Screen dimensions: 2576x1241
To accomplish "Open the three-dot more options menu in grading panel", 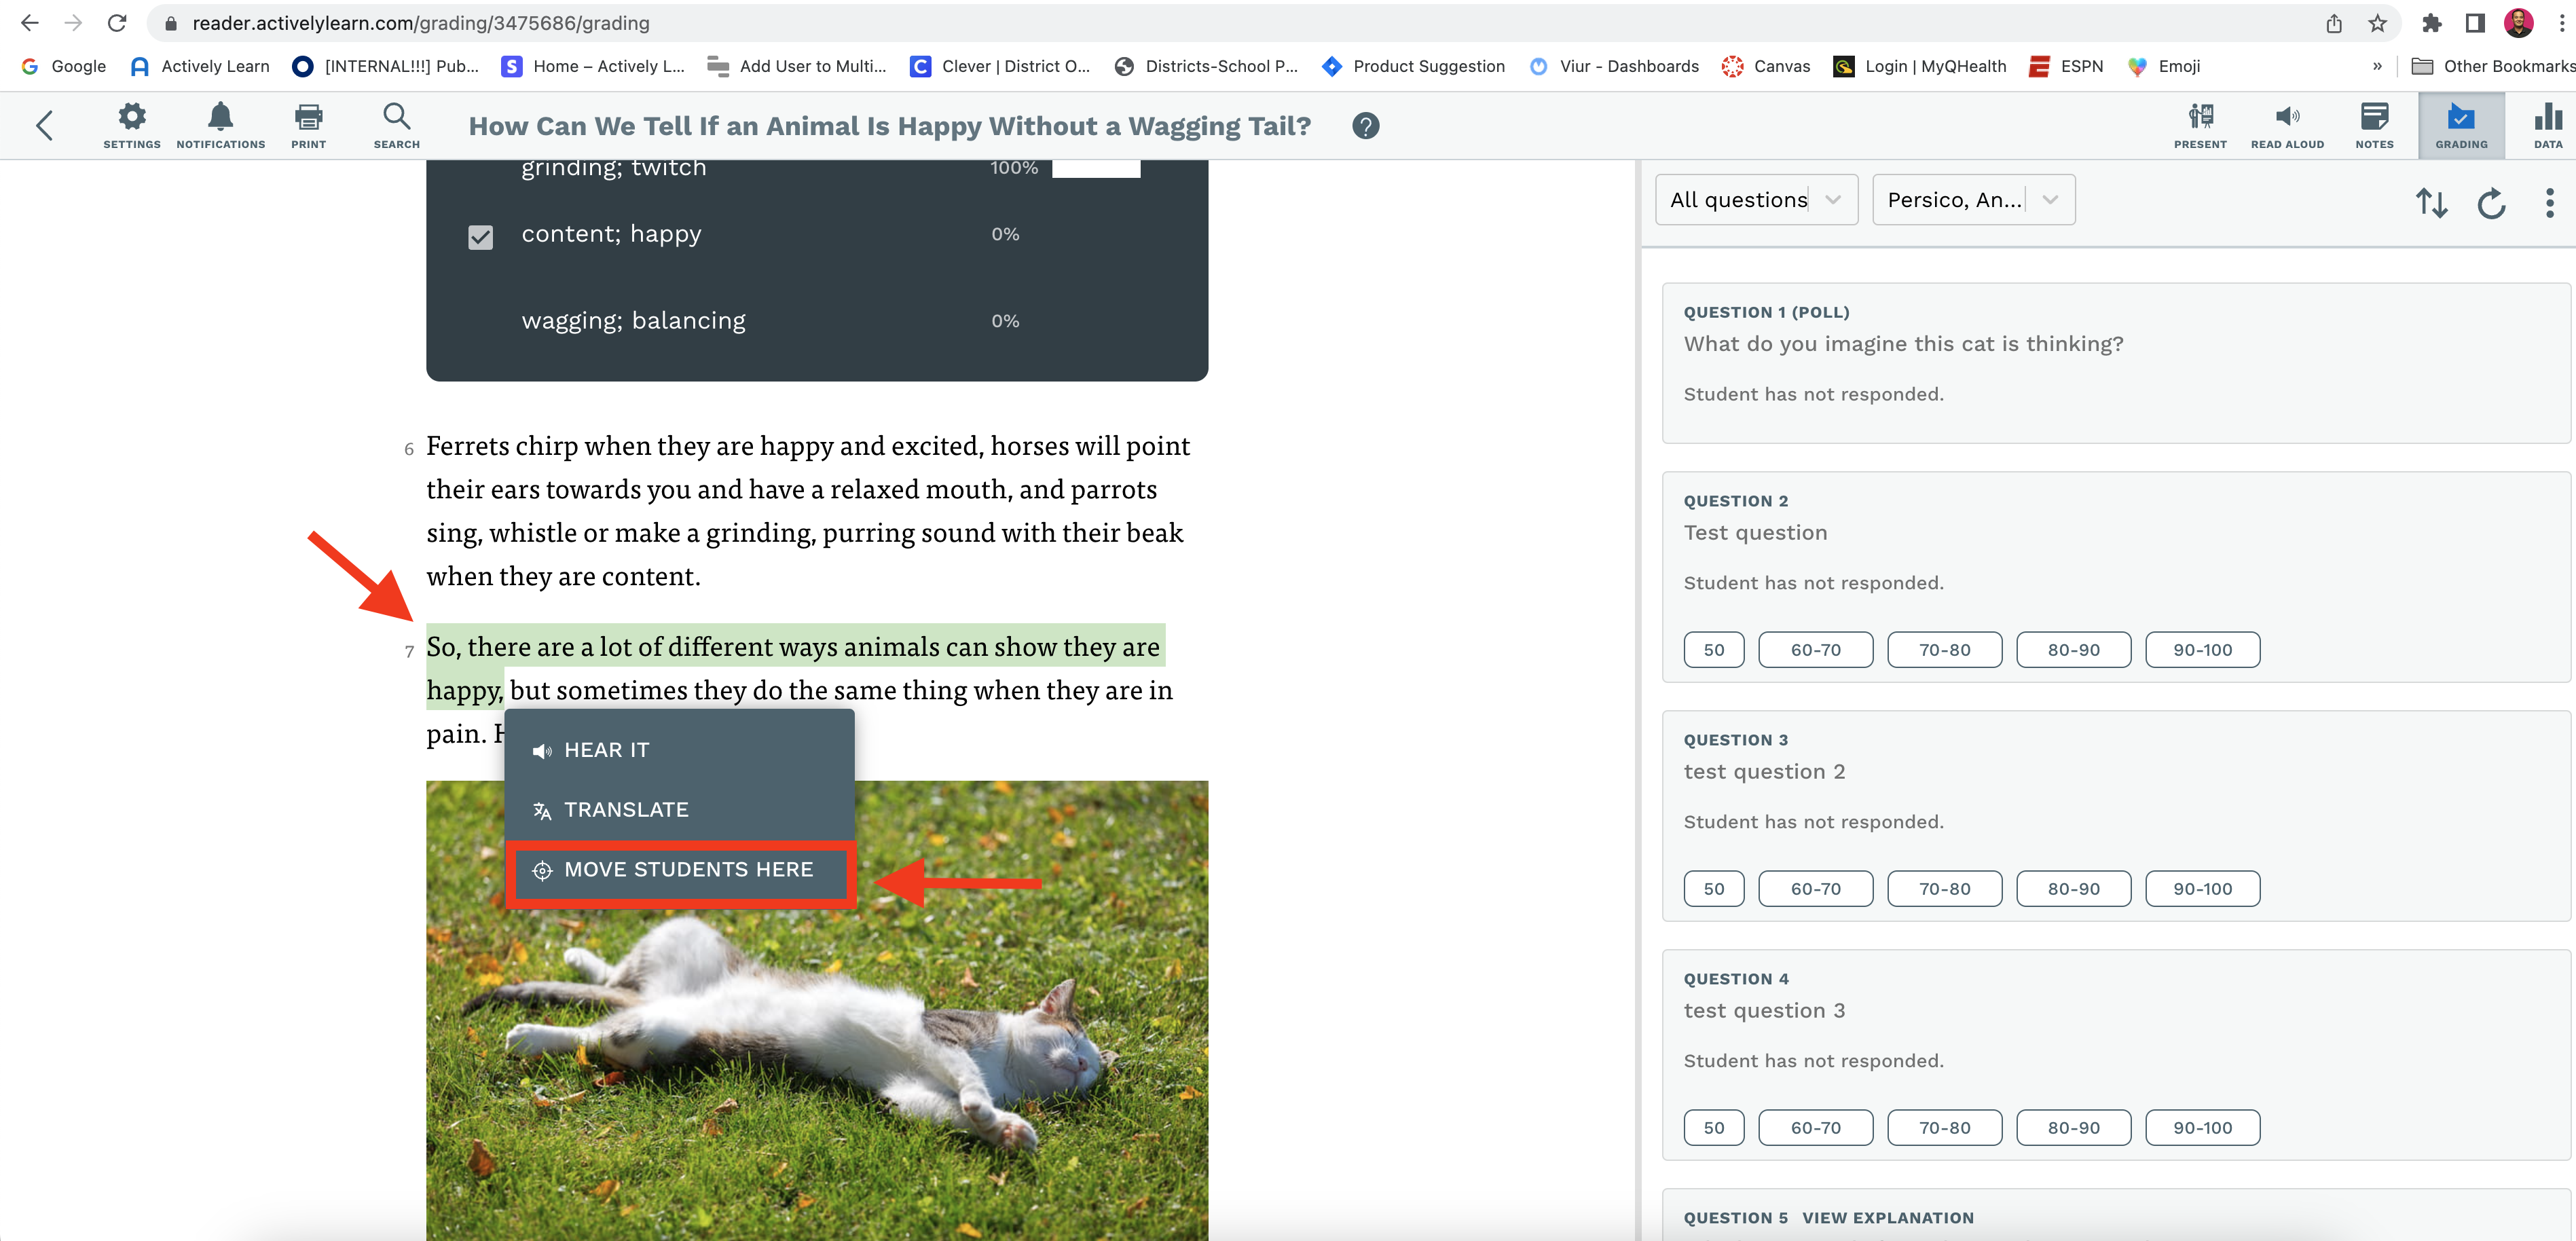I will point(2549,203).
